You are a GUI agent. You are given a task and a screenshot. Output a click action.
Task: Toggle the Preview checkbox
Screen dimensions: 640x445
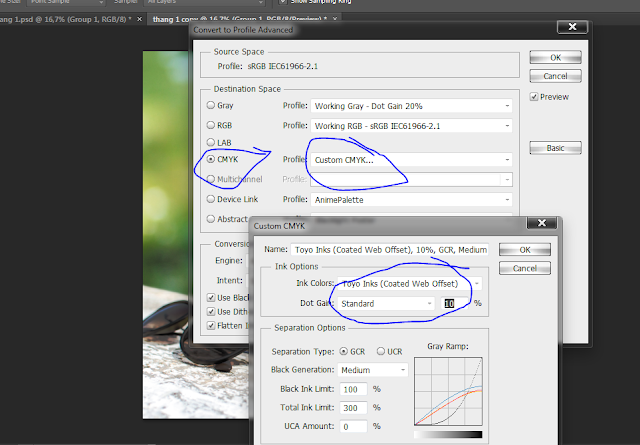(x=534, y=97)
